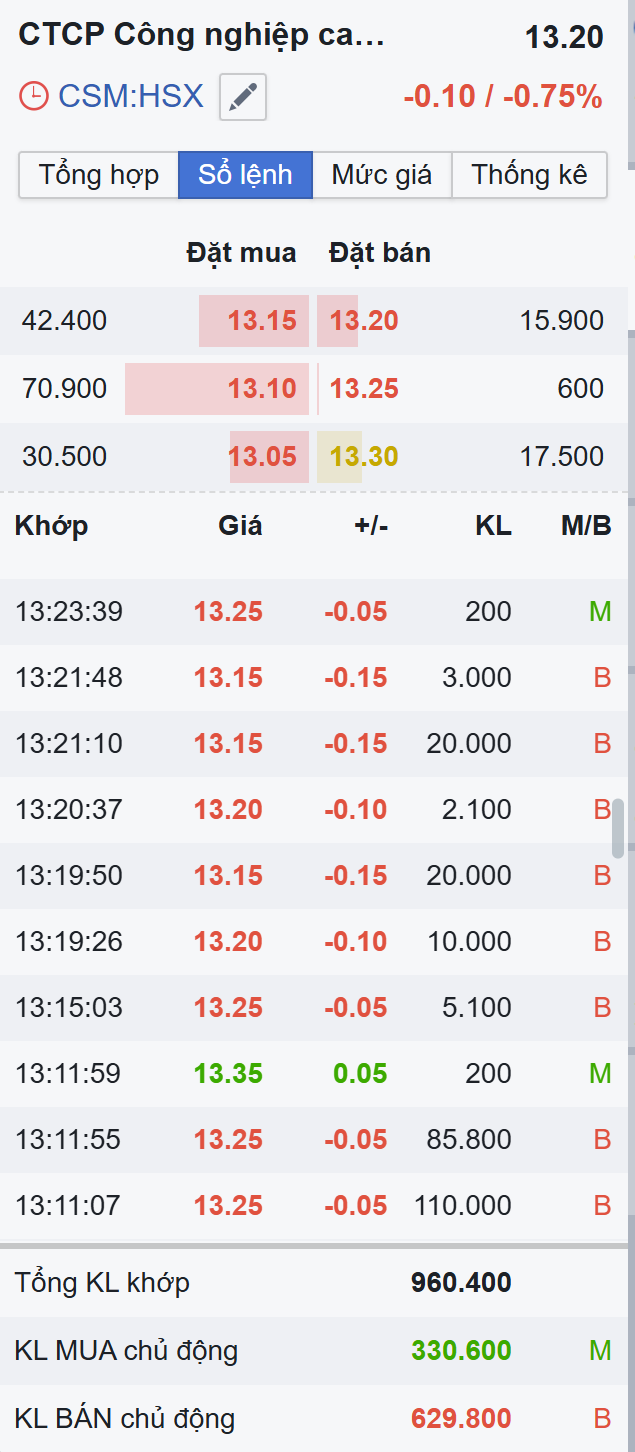Open the Mức giá tab
Viewport: 635px width, 1452px height.
[382, 175]
